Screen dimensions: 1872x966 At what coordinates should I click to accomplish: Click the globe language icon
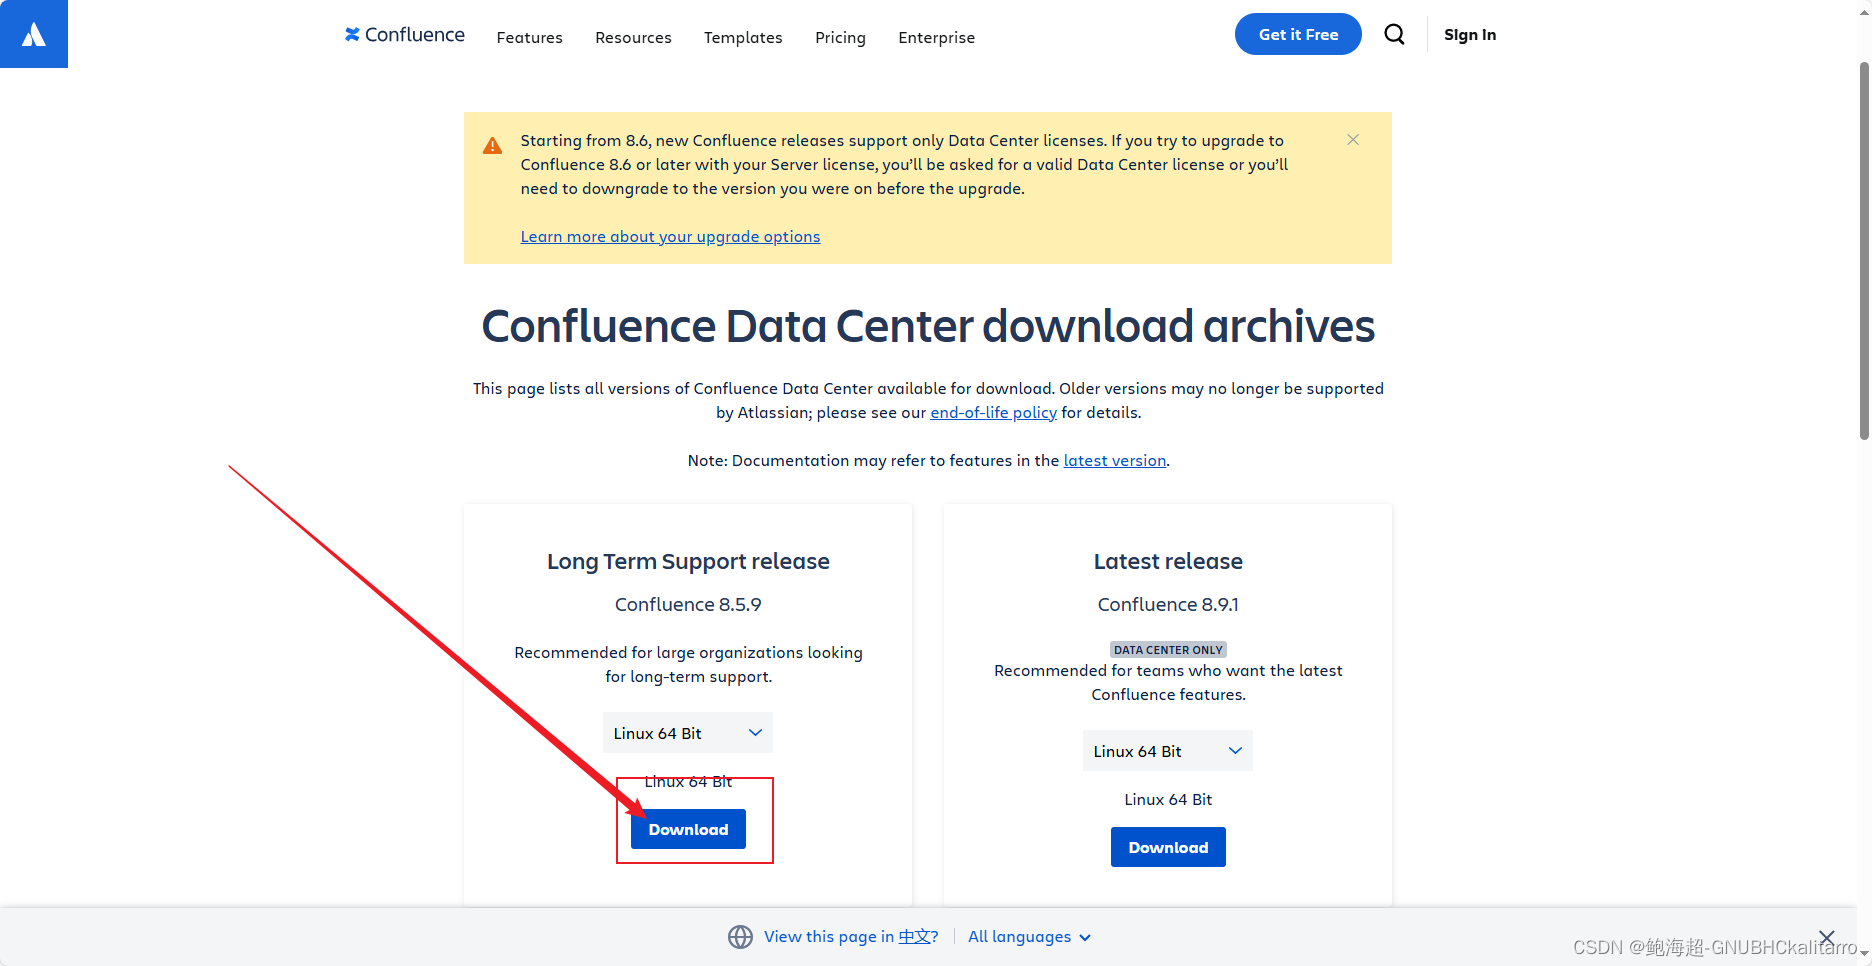pyautogui.click(x=740, y=937)
